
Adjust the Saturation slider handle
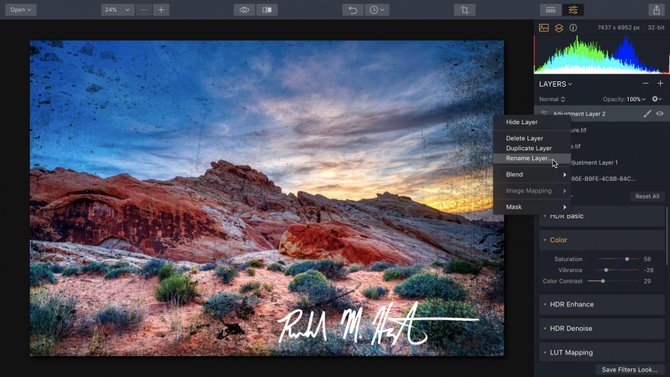[x=627, y=259]
